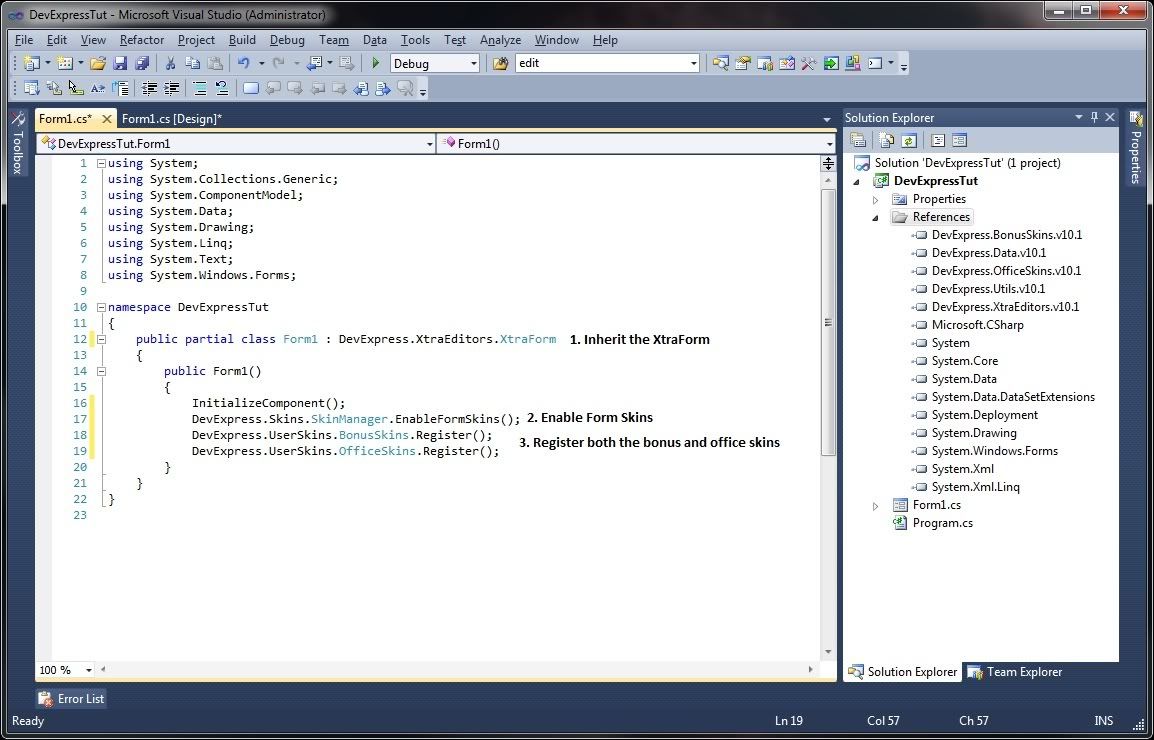
Task: Click the Undo arrow icon
Action: point(243,63)
